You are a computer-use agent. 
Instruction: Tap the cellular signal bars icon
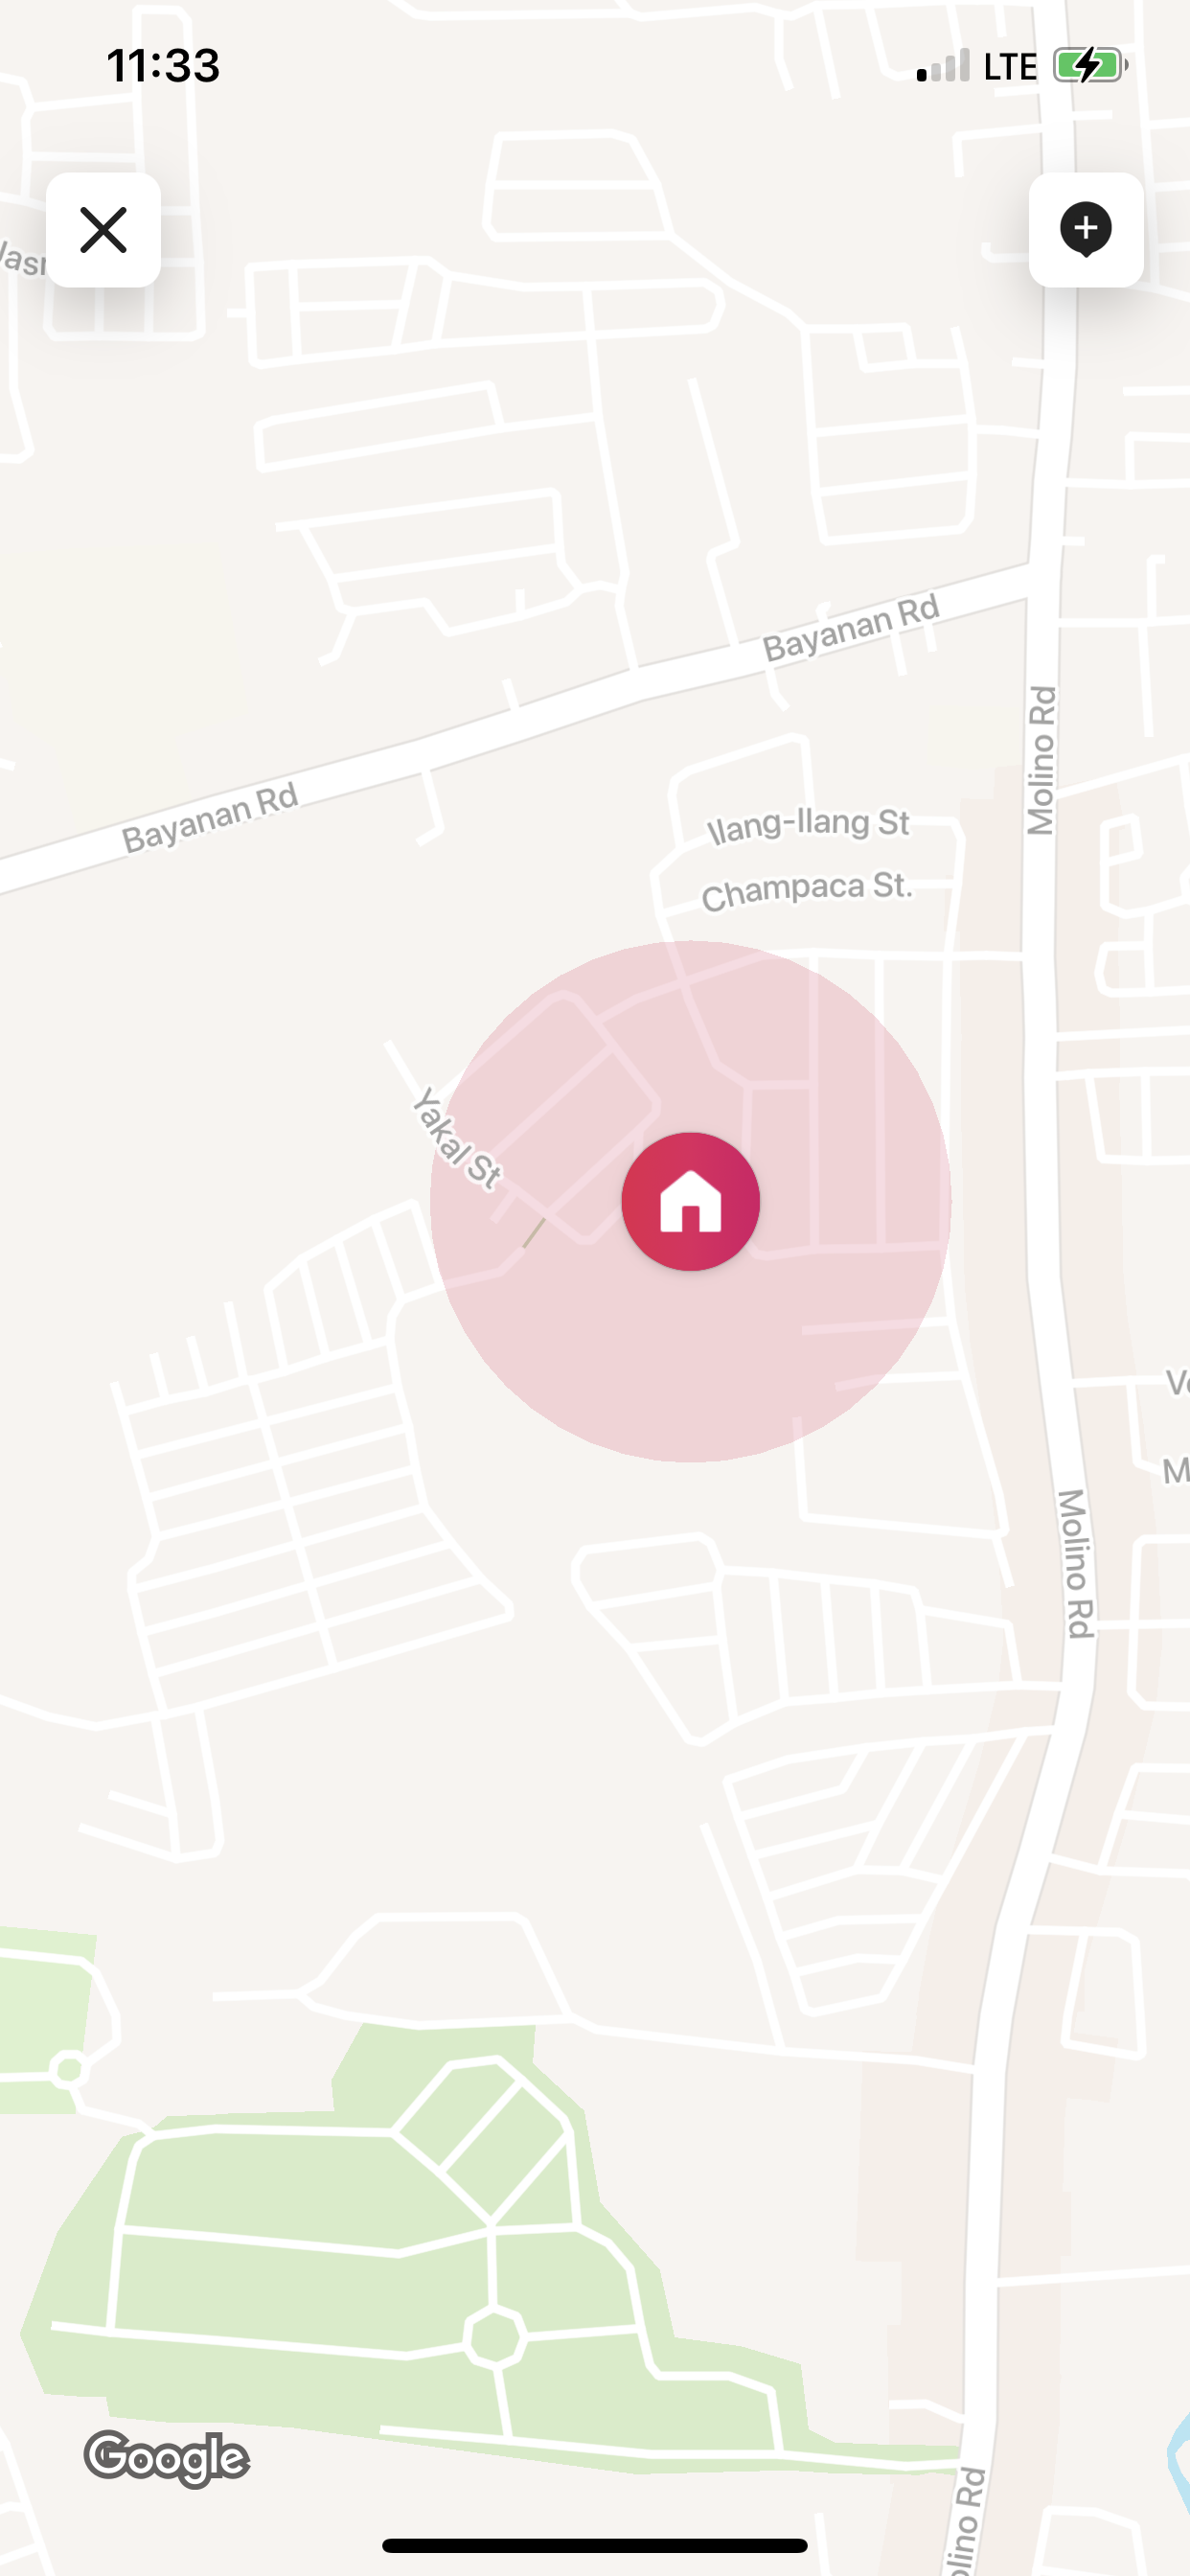pyautogui.click(x=943, y=65)
